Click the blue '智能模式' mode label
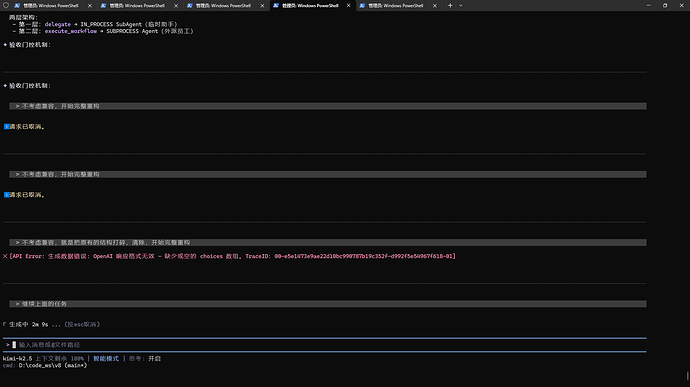 106,358
